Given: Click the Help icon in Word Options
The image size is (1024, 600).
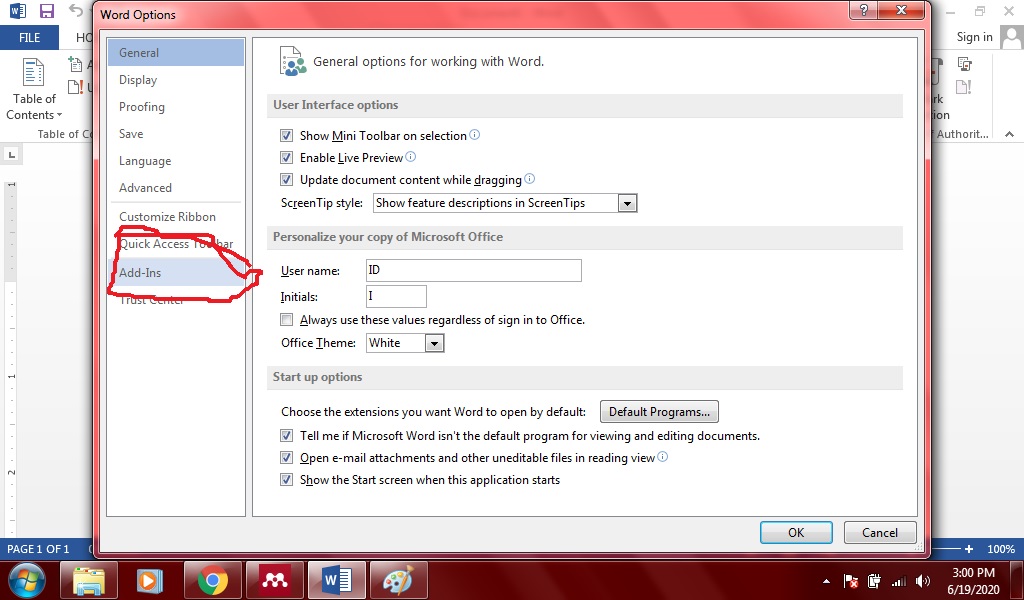Looking at the screenshot, I should click(865, 10).
